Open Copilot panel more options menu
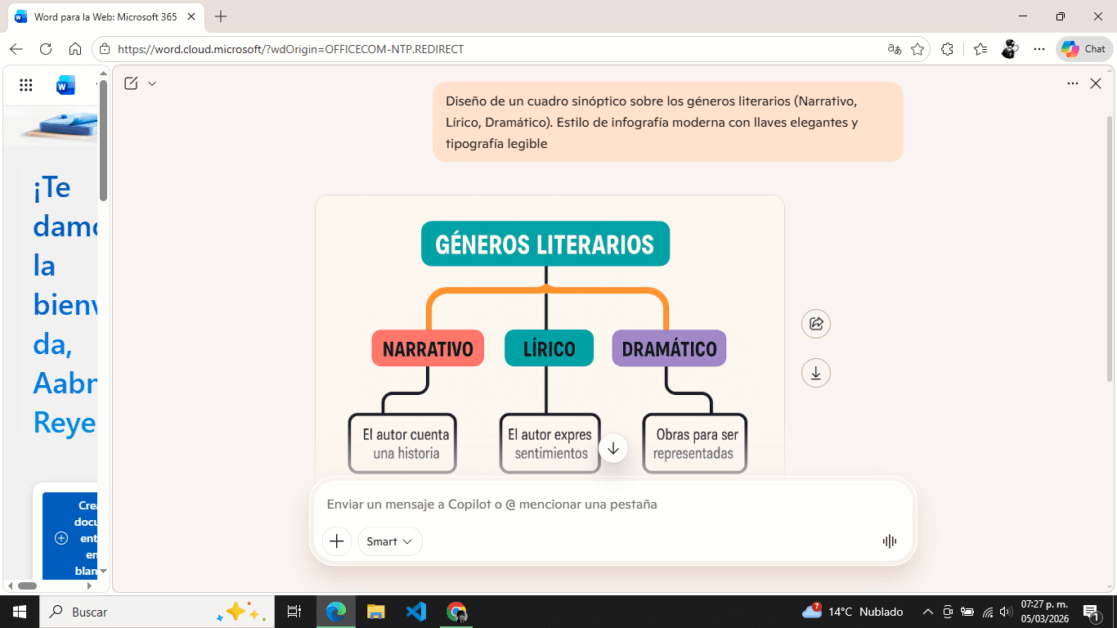Screen dimensions: 1117x628 click(1072, 84)
